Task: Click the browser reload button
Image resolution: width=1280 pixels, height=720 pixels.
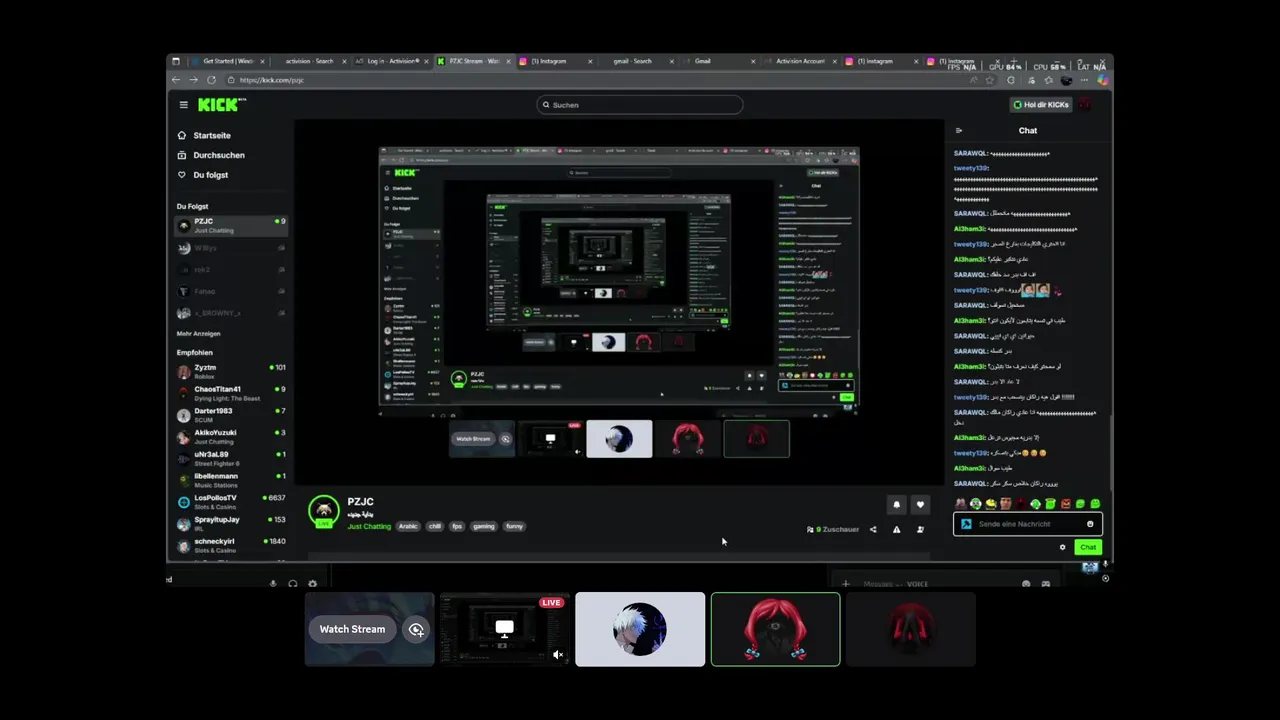Action: (x=211, y=80)
